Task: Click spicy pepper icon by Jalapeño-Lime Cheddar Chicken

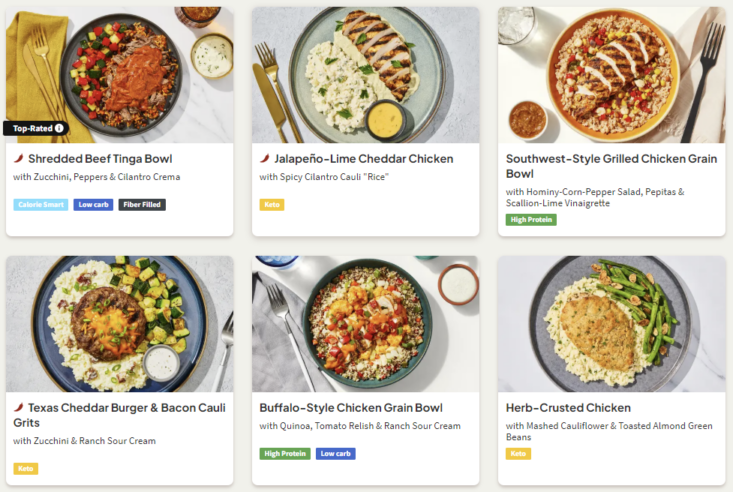Action: pyautogui.click(x=265, y=159)
